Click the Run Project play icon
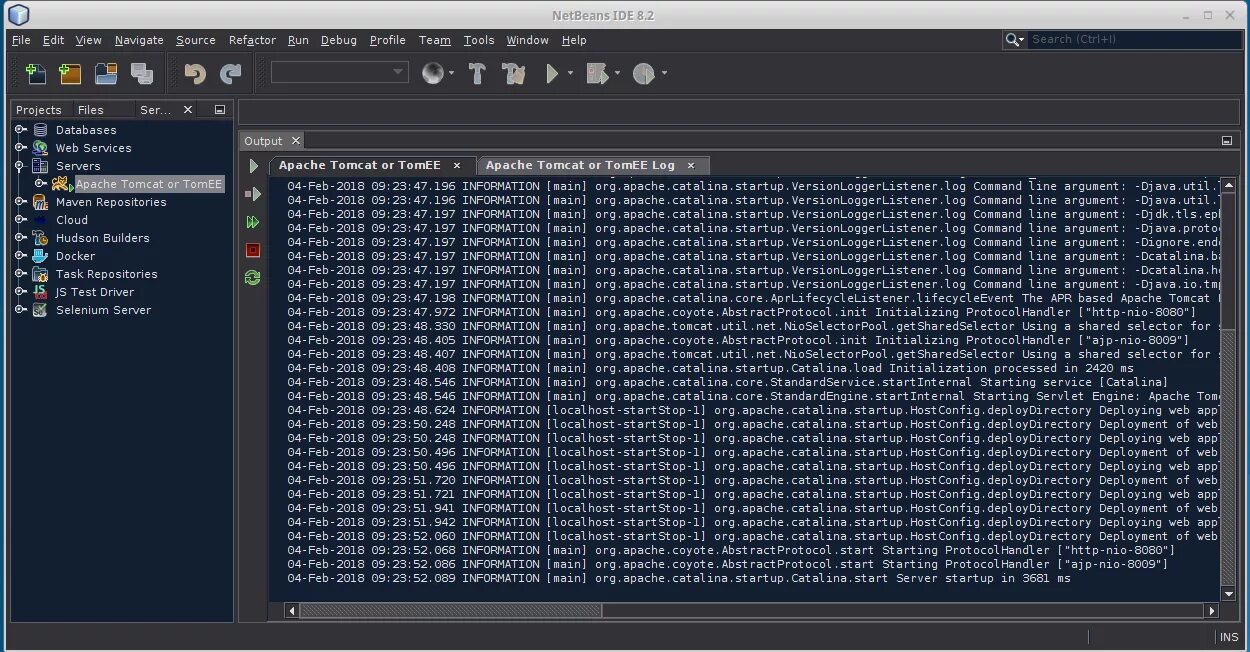 pos(552,73)
